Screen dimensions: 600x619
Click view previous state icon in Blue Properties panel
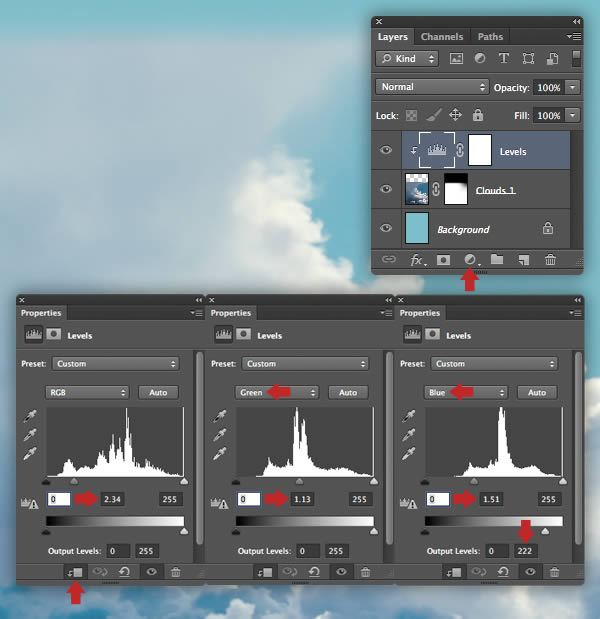(478, 572)
